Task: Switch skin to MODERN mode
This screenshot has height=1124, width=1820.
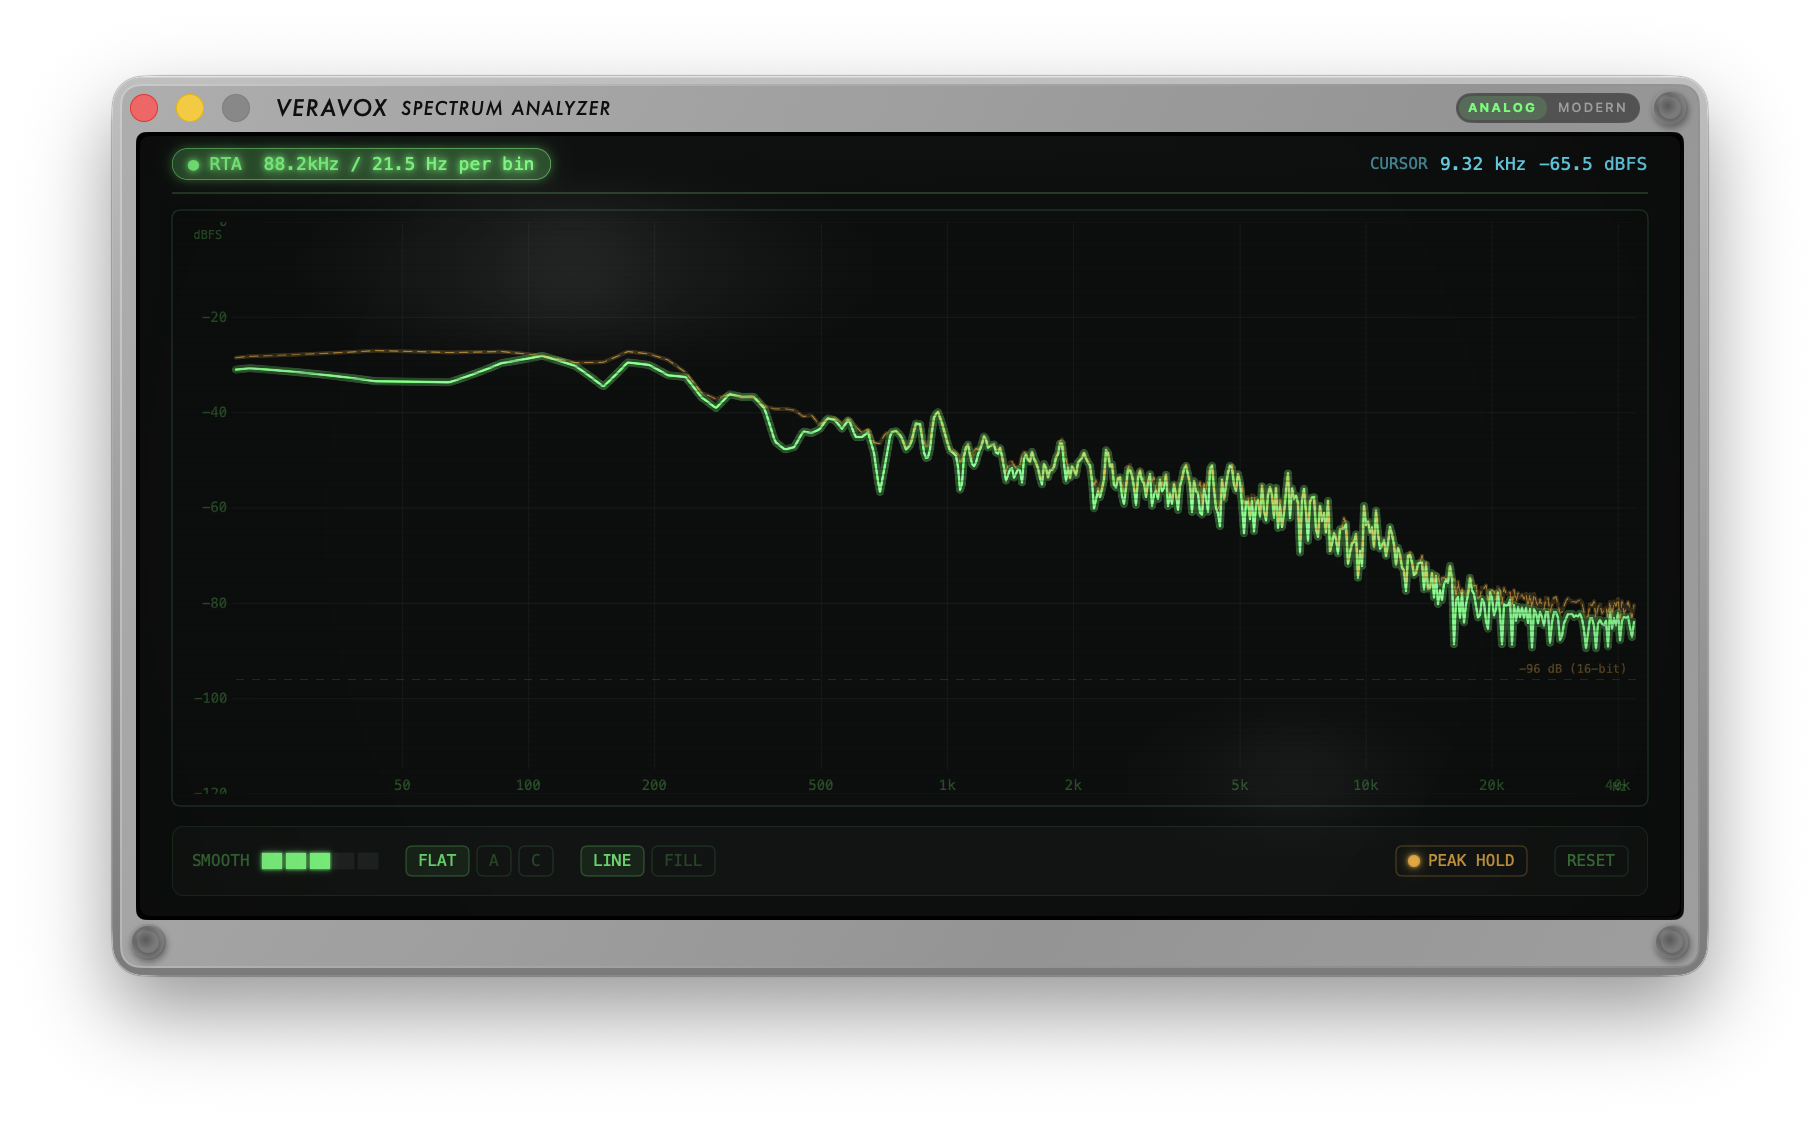Action: (x=1592, y=108)
